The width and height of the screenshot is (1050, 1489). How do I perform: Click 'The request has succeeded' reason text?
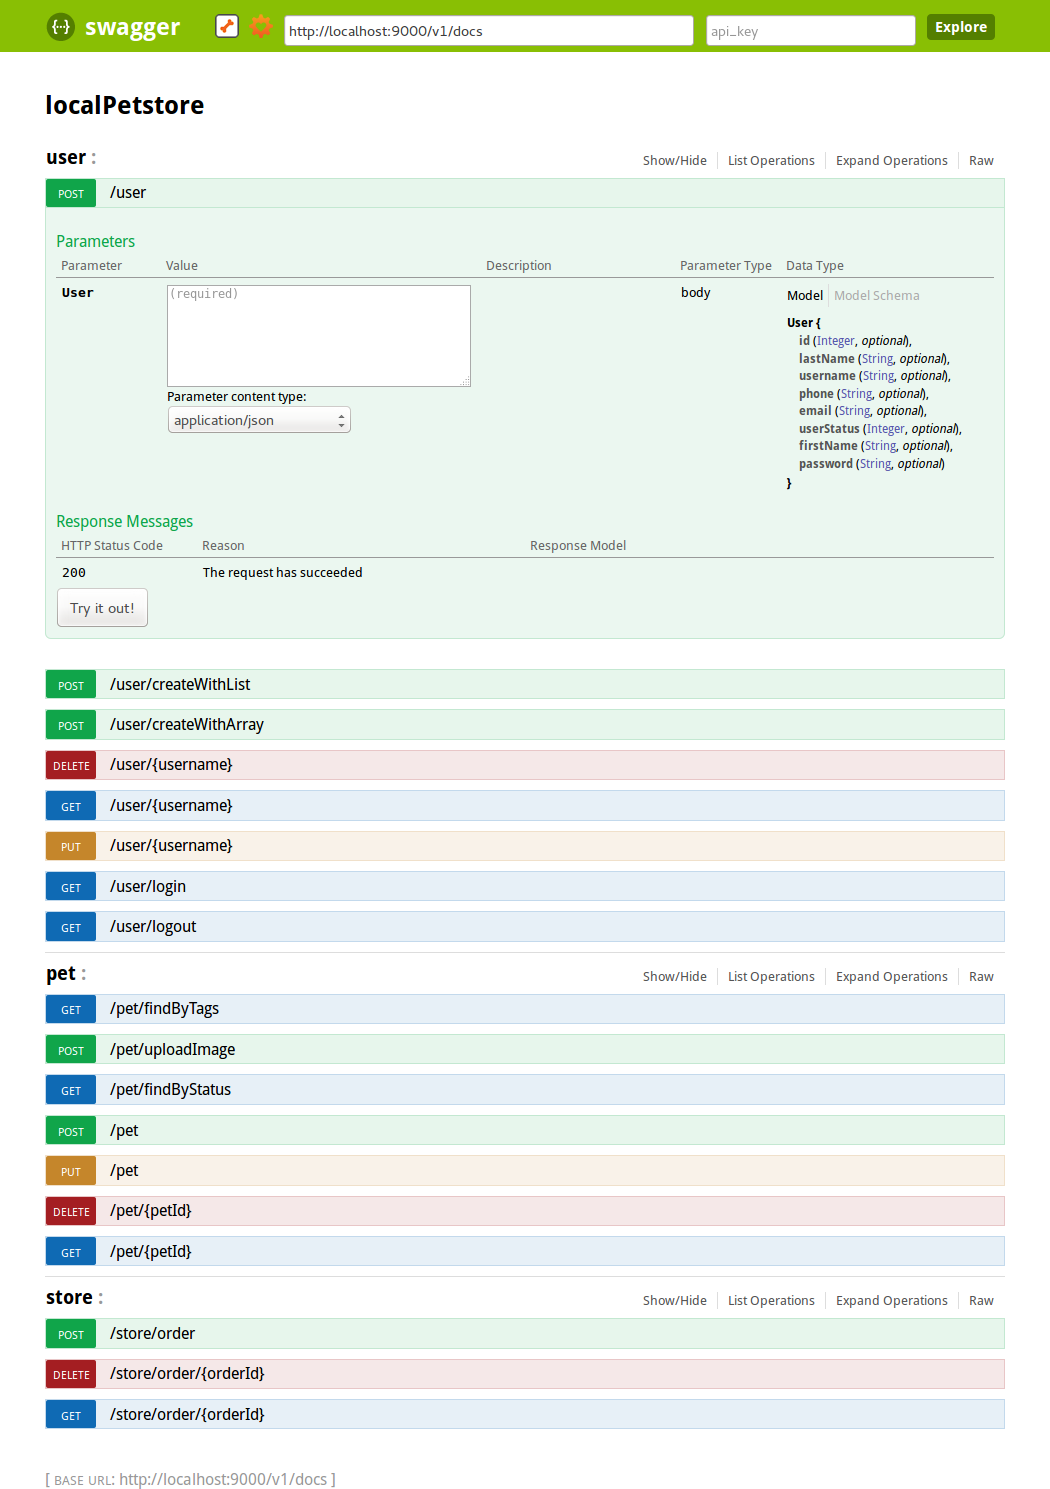(x=282, y=573)
